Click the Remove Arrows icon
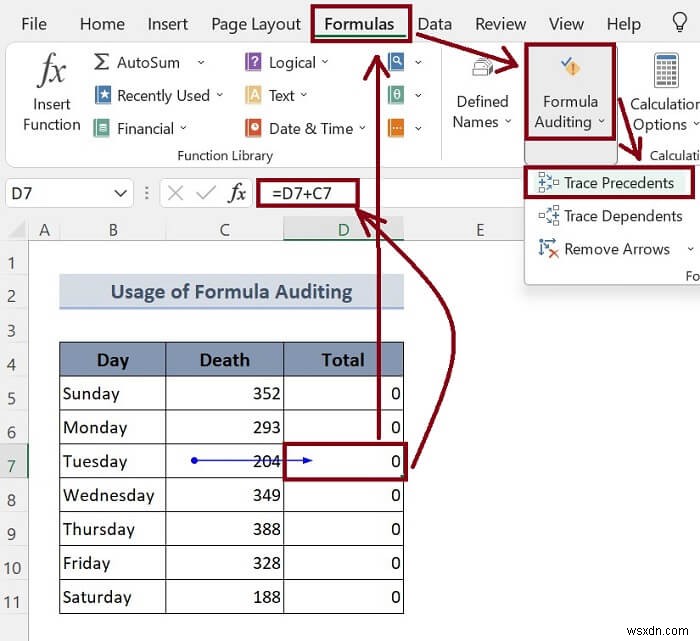700x641 pixels. (548, 249)
